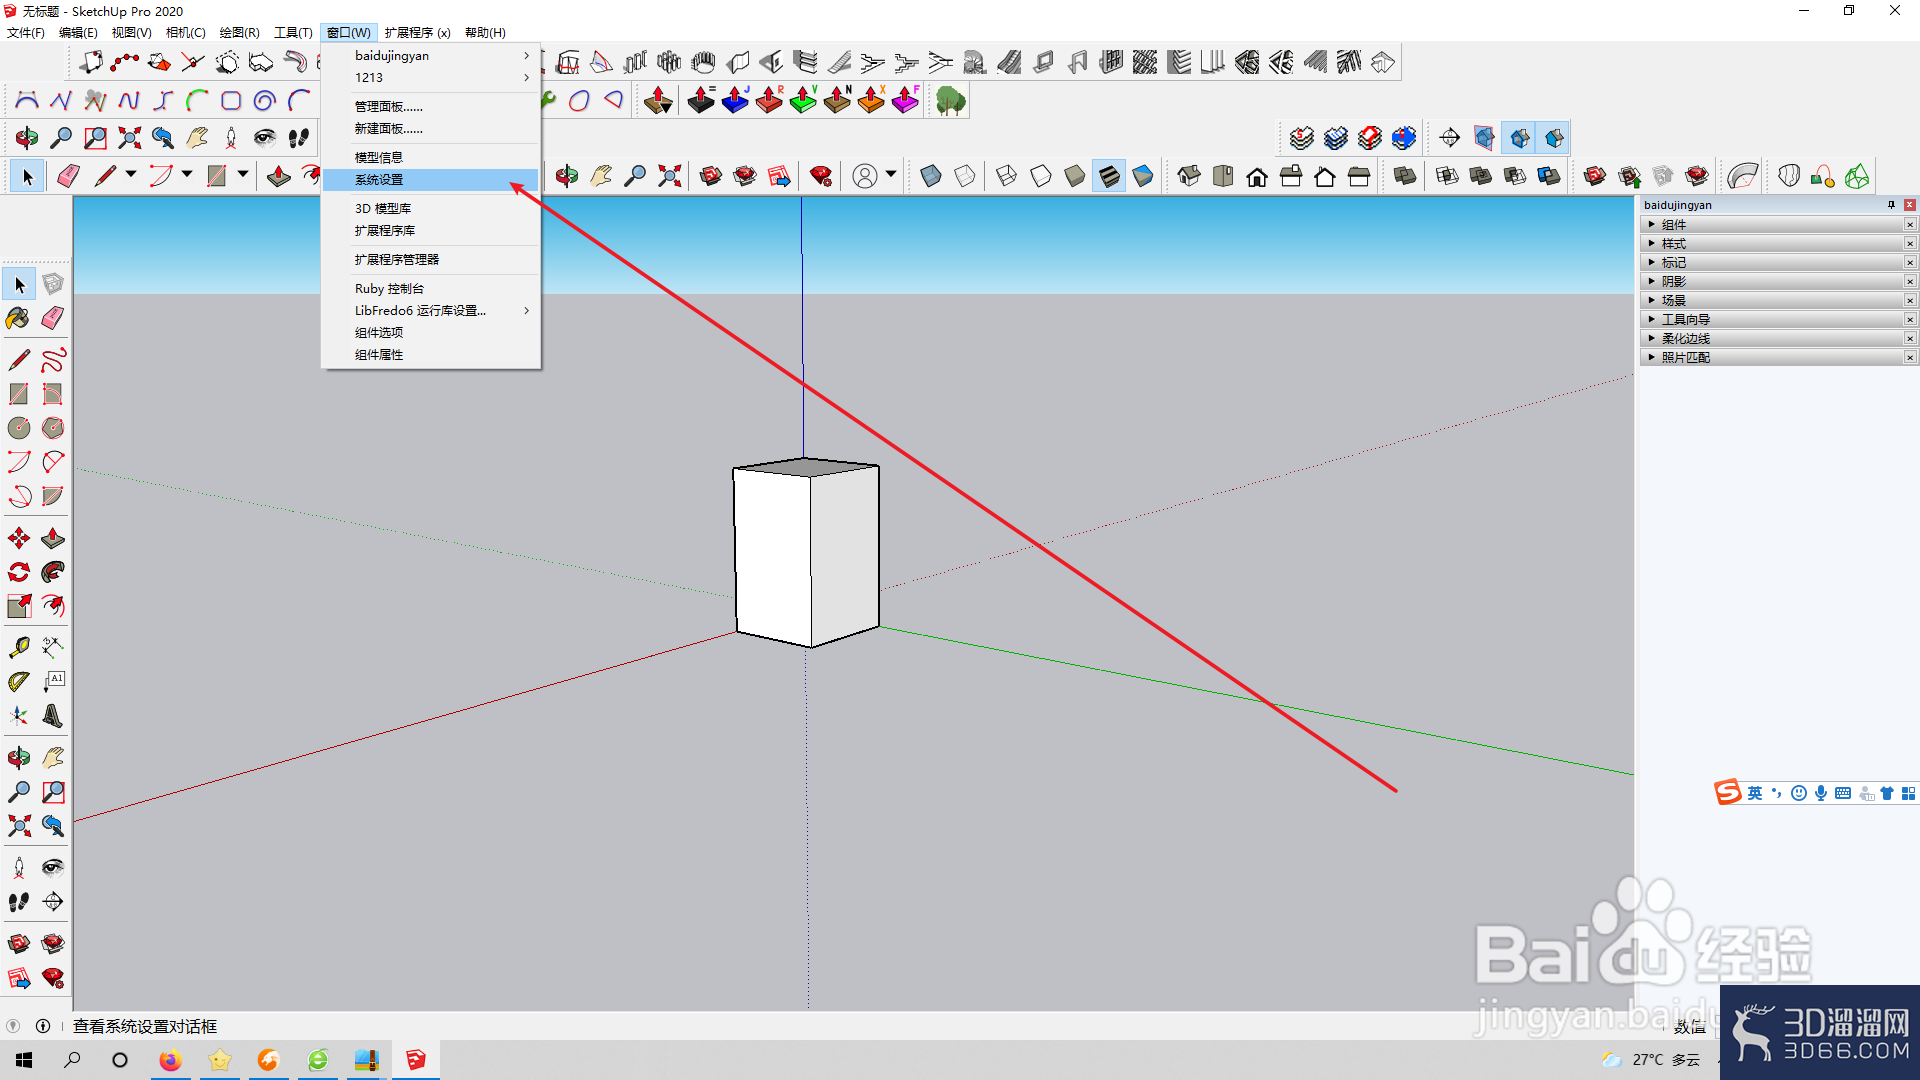Open arrow dropdown beside the arc tool
Viewport: 1920px width, 1080px height.
[x=186, y=175]
